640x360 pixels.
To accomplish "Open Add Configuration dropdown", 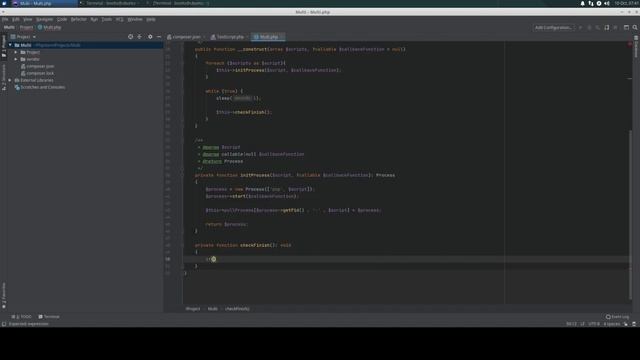I will click(553, 27).
